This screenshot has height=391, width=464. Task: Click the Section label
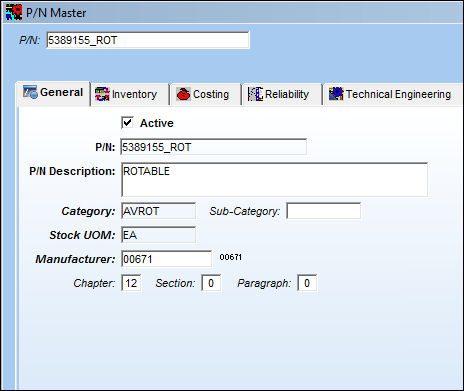175,283
